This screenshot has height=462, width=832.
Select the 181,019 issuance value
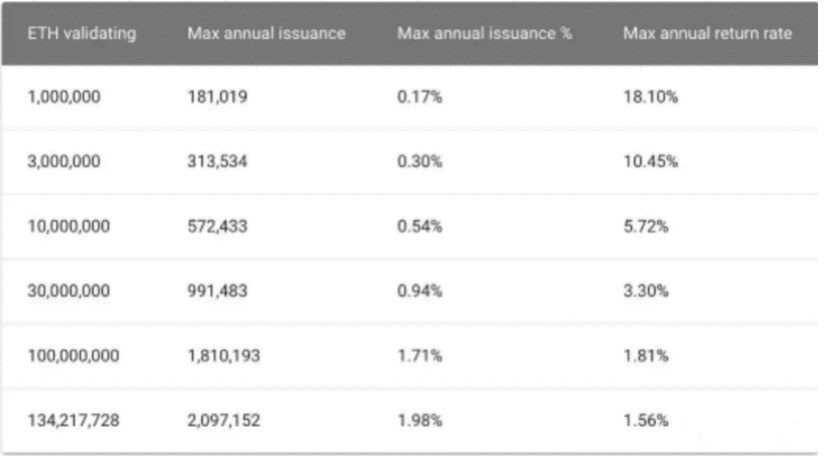[x=218, y=97]
